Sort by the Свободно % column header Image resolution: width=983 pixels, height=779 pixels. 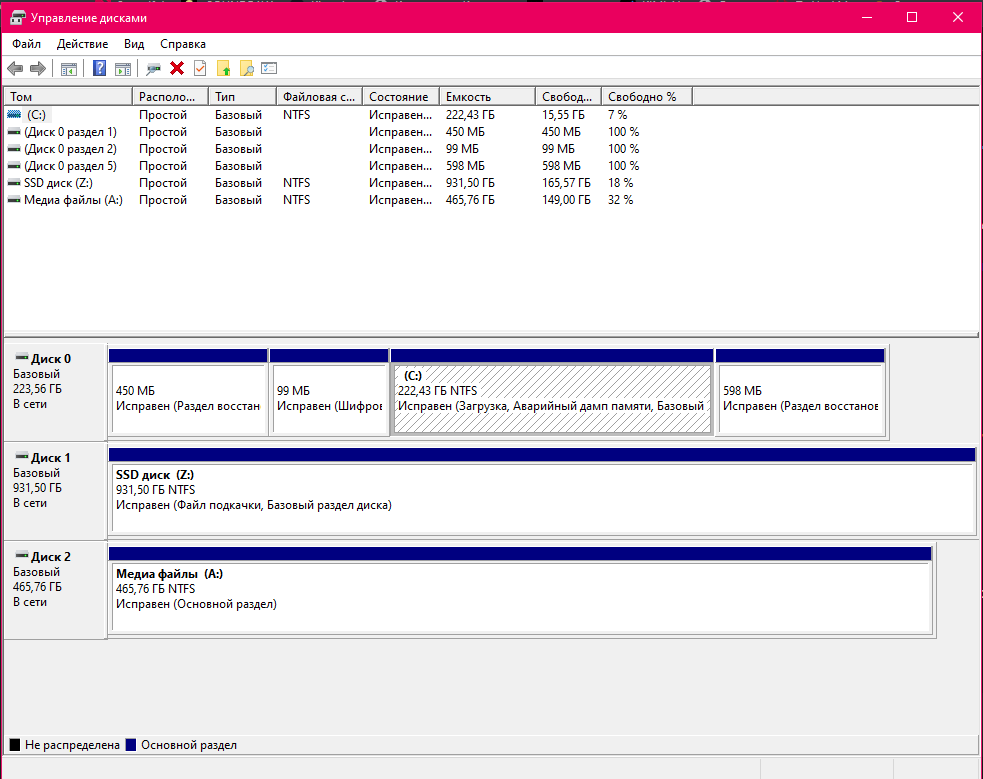click(x=646, y=97)
